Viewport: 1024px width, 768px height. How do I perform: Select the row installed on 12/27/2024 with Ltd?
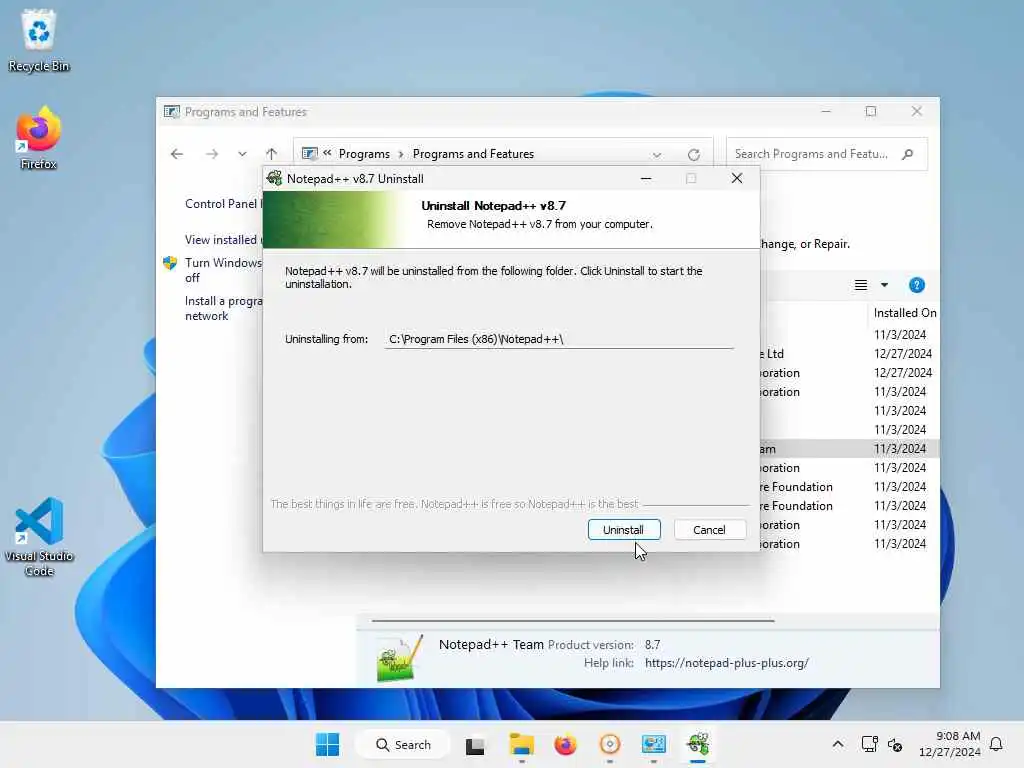[850, 353]
